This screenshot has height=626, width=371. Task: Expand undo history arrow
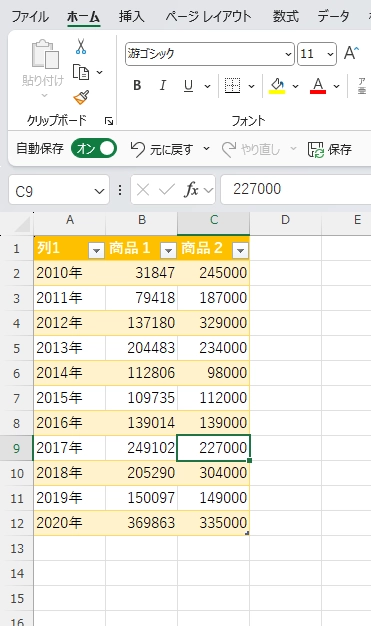pos(206,149)
